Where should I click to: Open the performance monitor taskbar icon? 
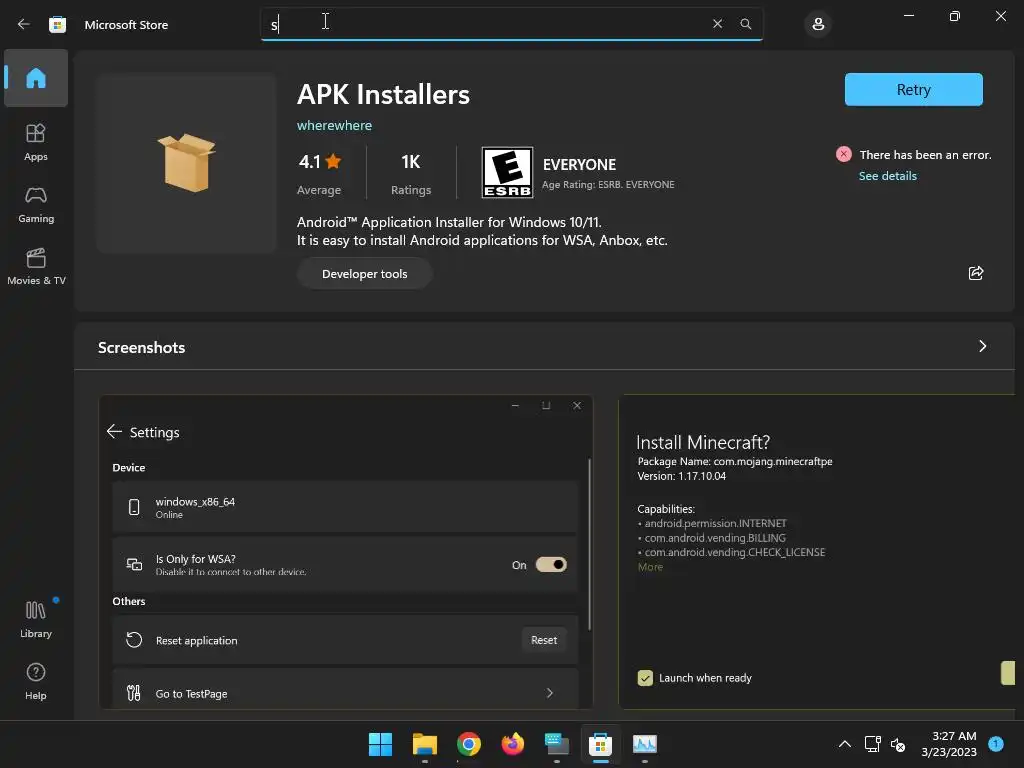click(645, 744)
